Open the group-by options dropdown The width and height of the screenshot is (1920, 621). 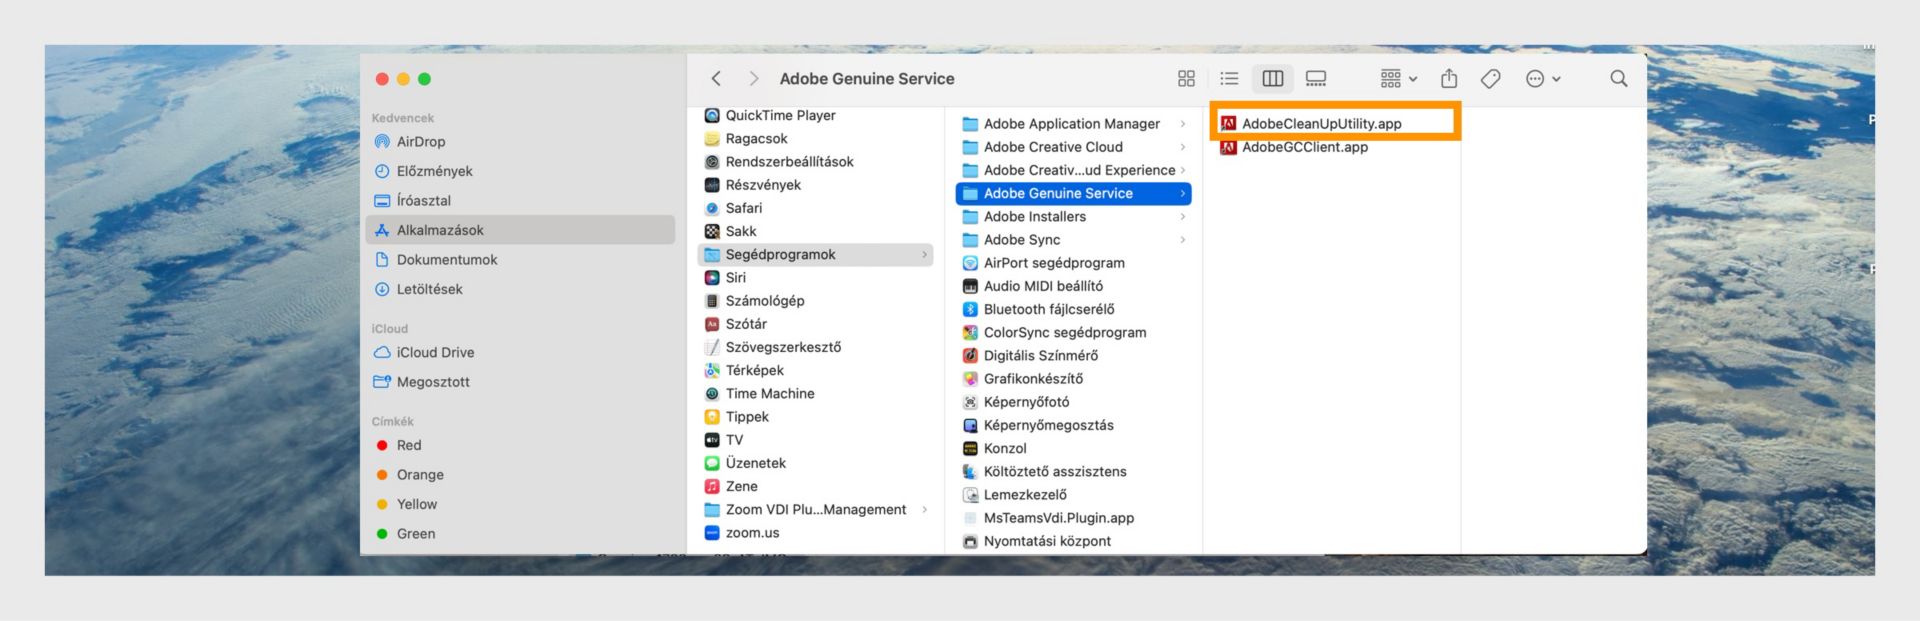point(1398,78)
